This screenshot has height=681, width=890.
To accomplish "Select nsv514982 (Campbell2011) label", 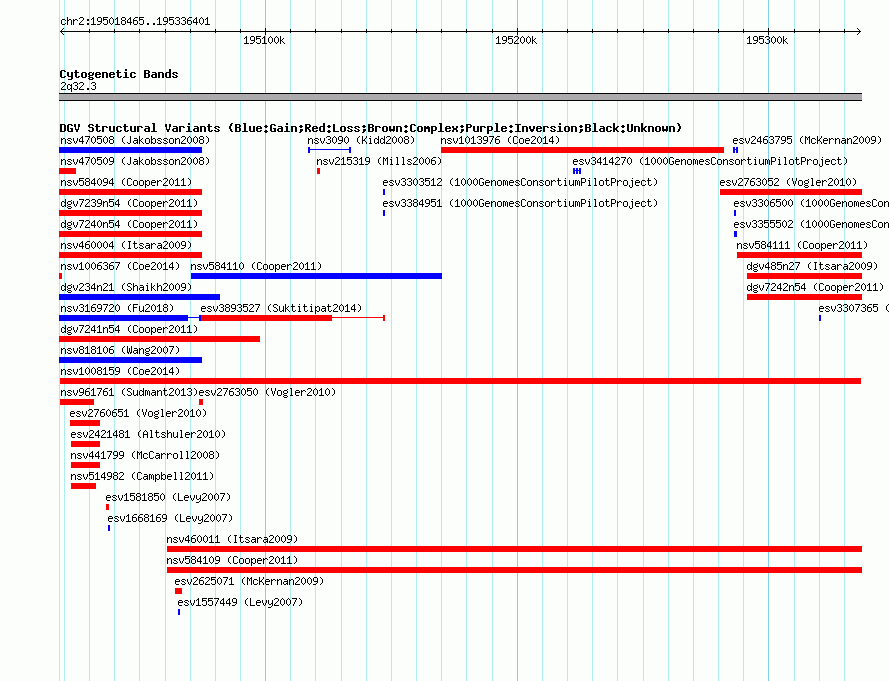I will point(142,476).
